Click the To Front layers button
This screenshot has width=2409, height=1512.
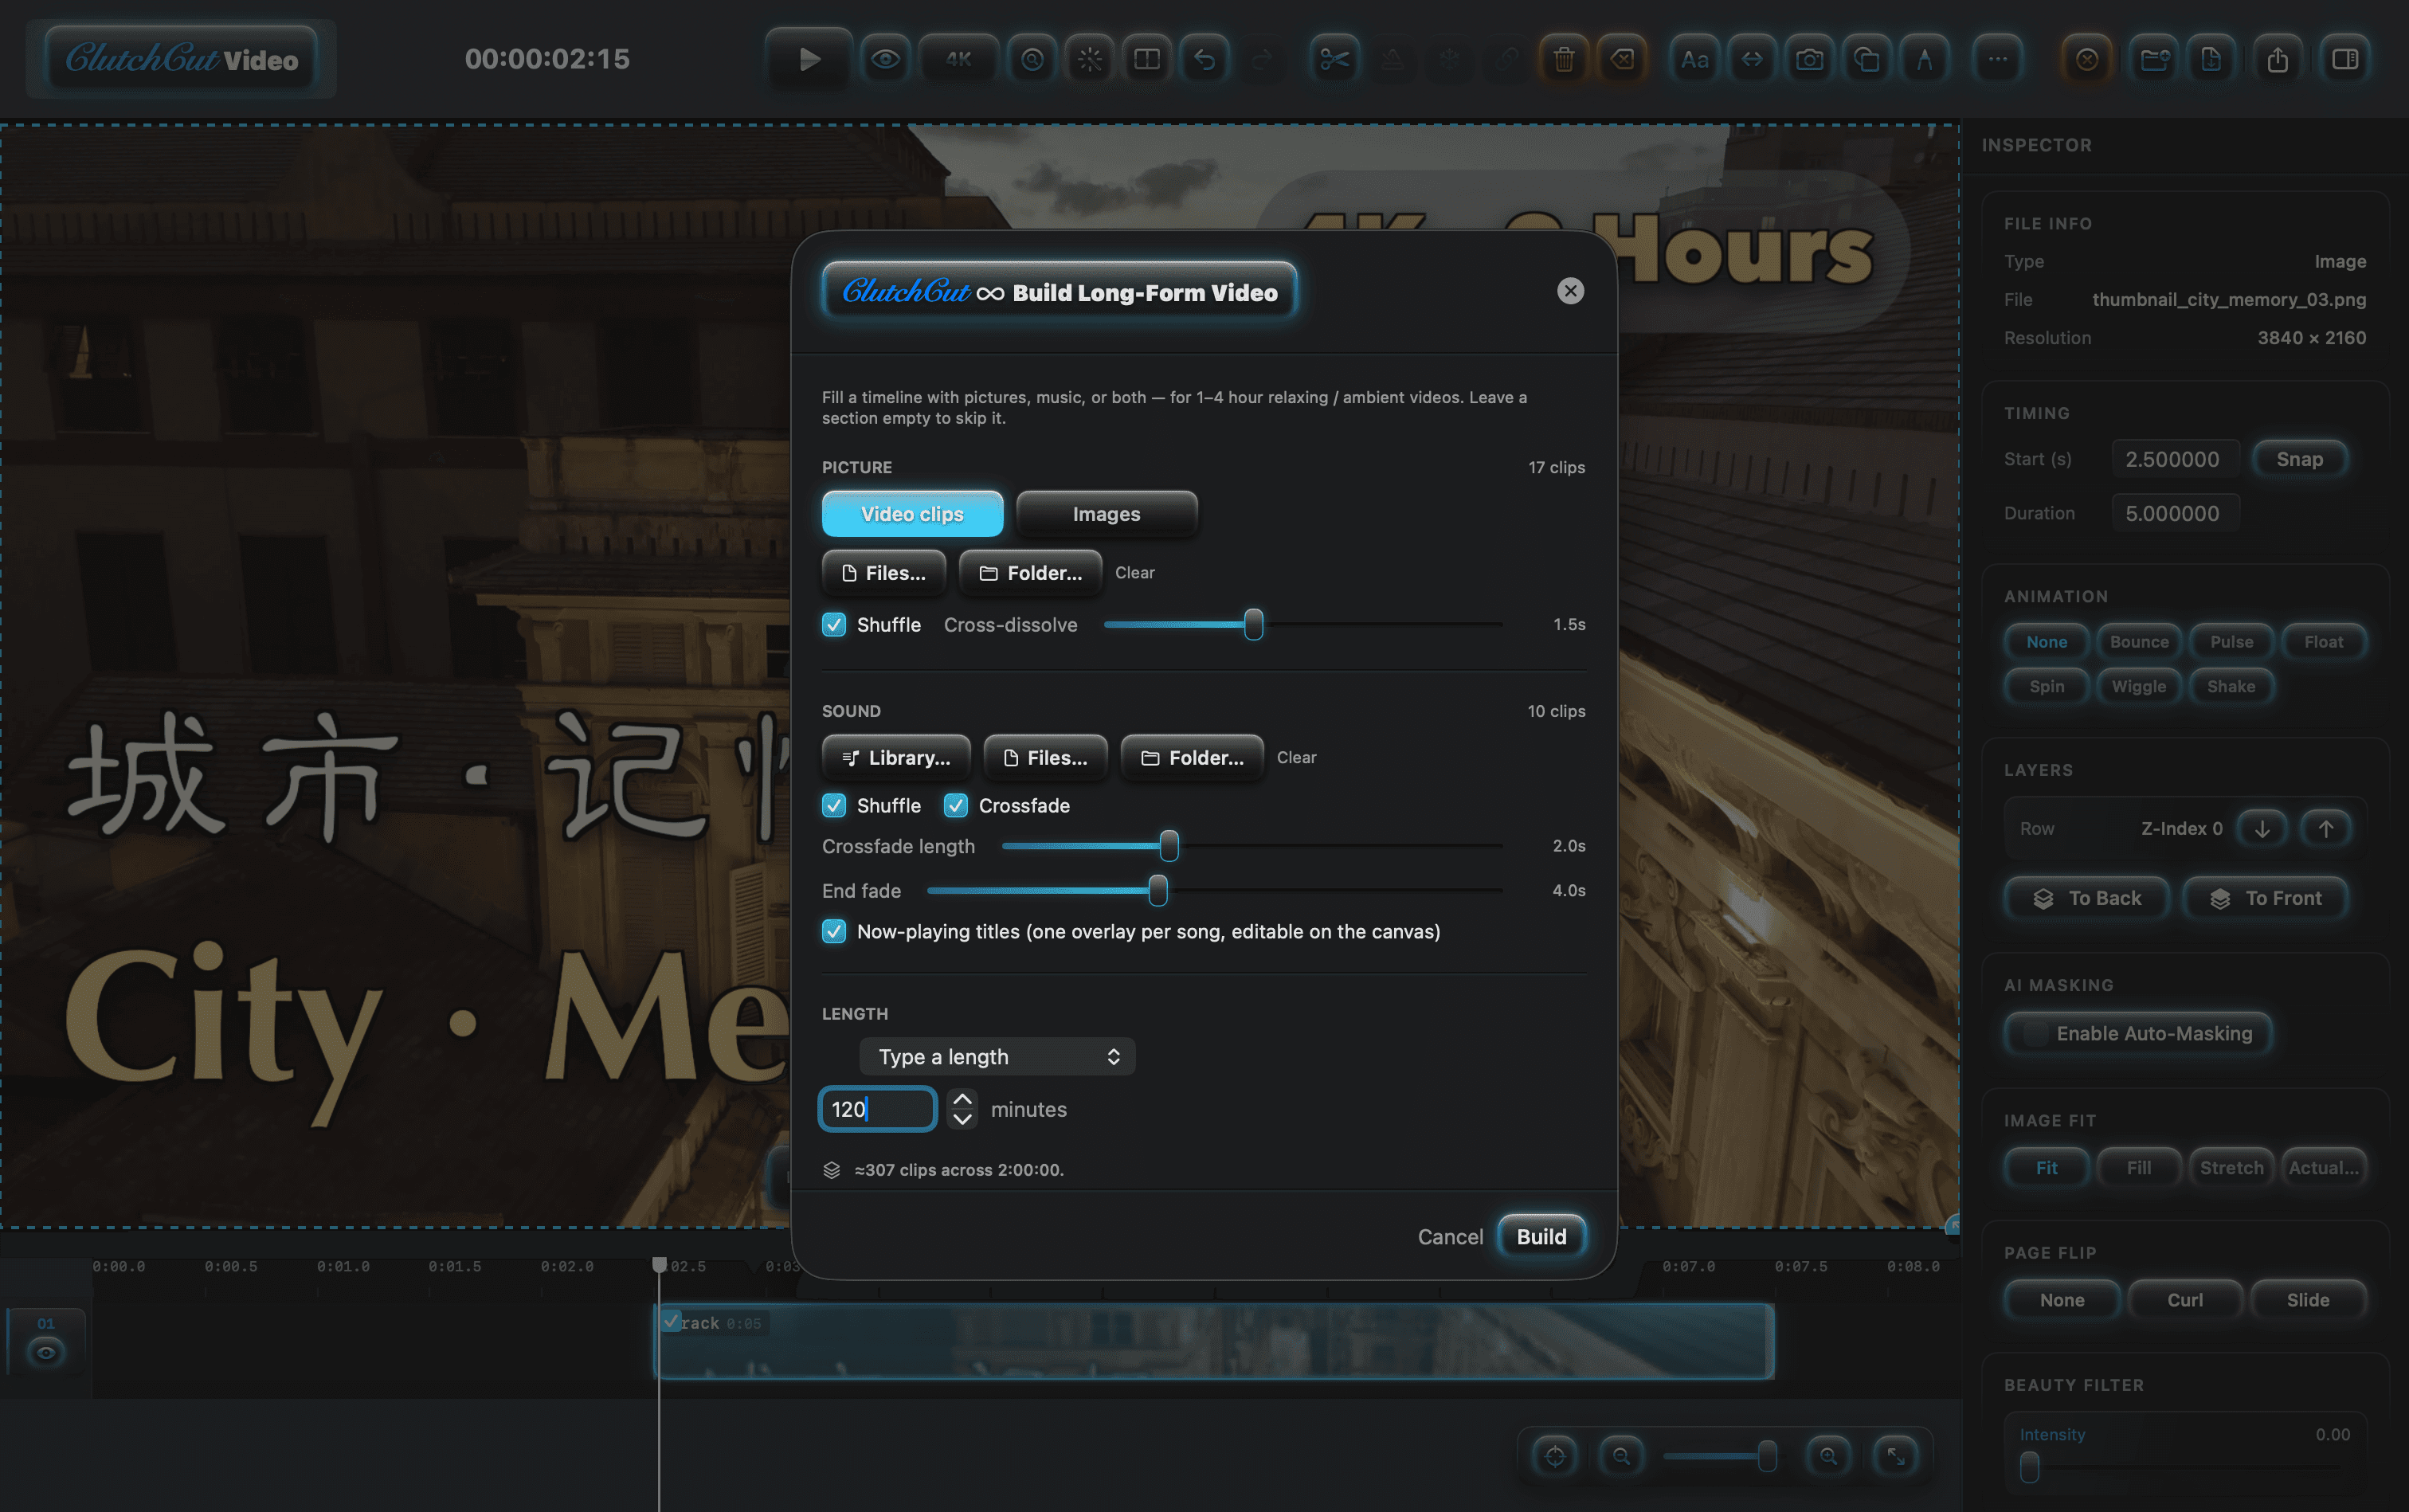[2265, 898]
